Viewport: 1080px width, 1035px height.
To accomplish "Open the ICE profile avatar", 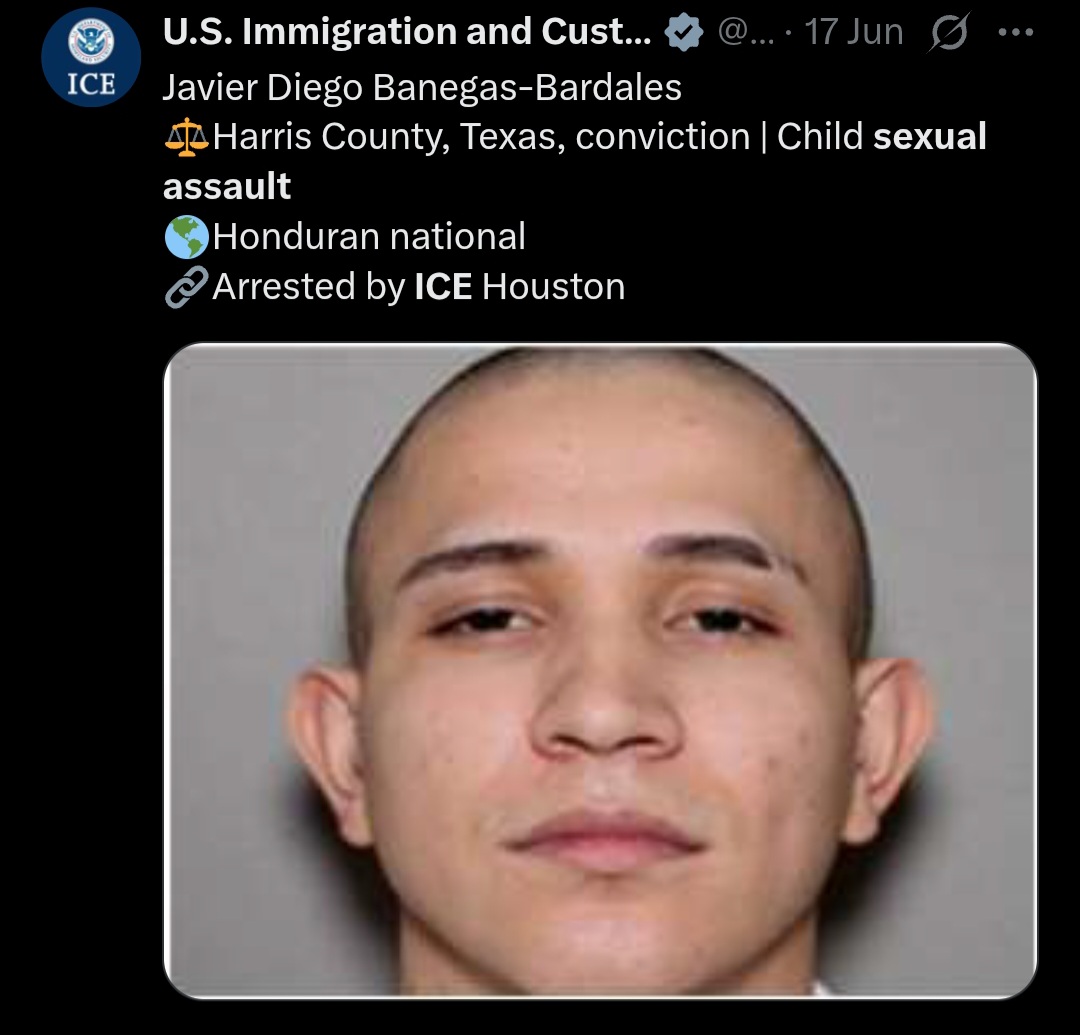I will pos(91,57).
